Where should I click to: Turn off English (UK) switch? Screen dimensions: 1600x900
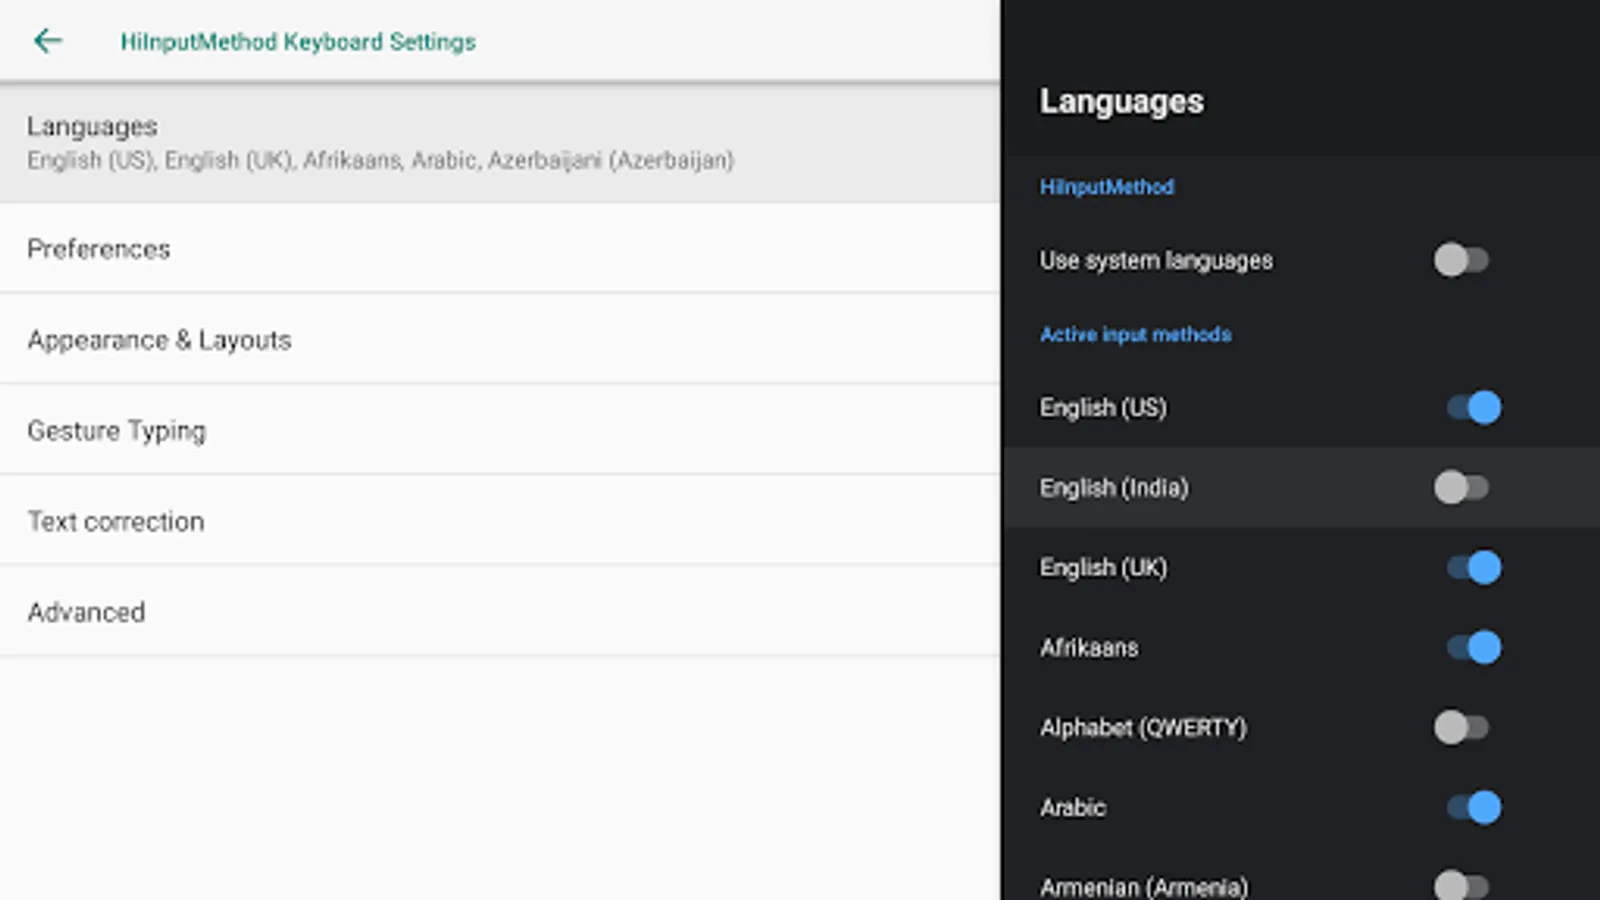click(1473, 568)
